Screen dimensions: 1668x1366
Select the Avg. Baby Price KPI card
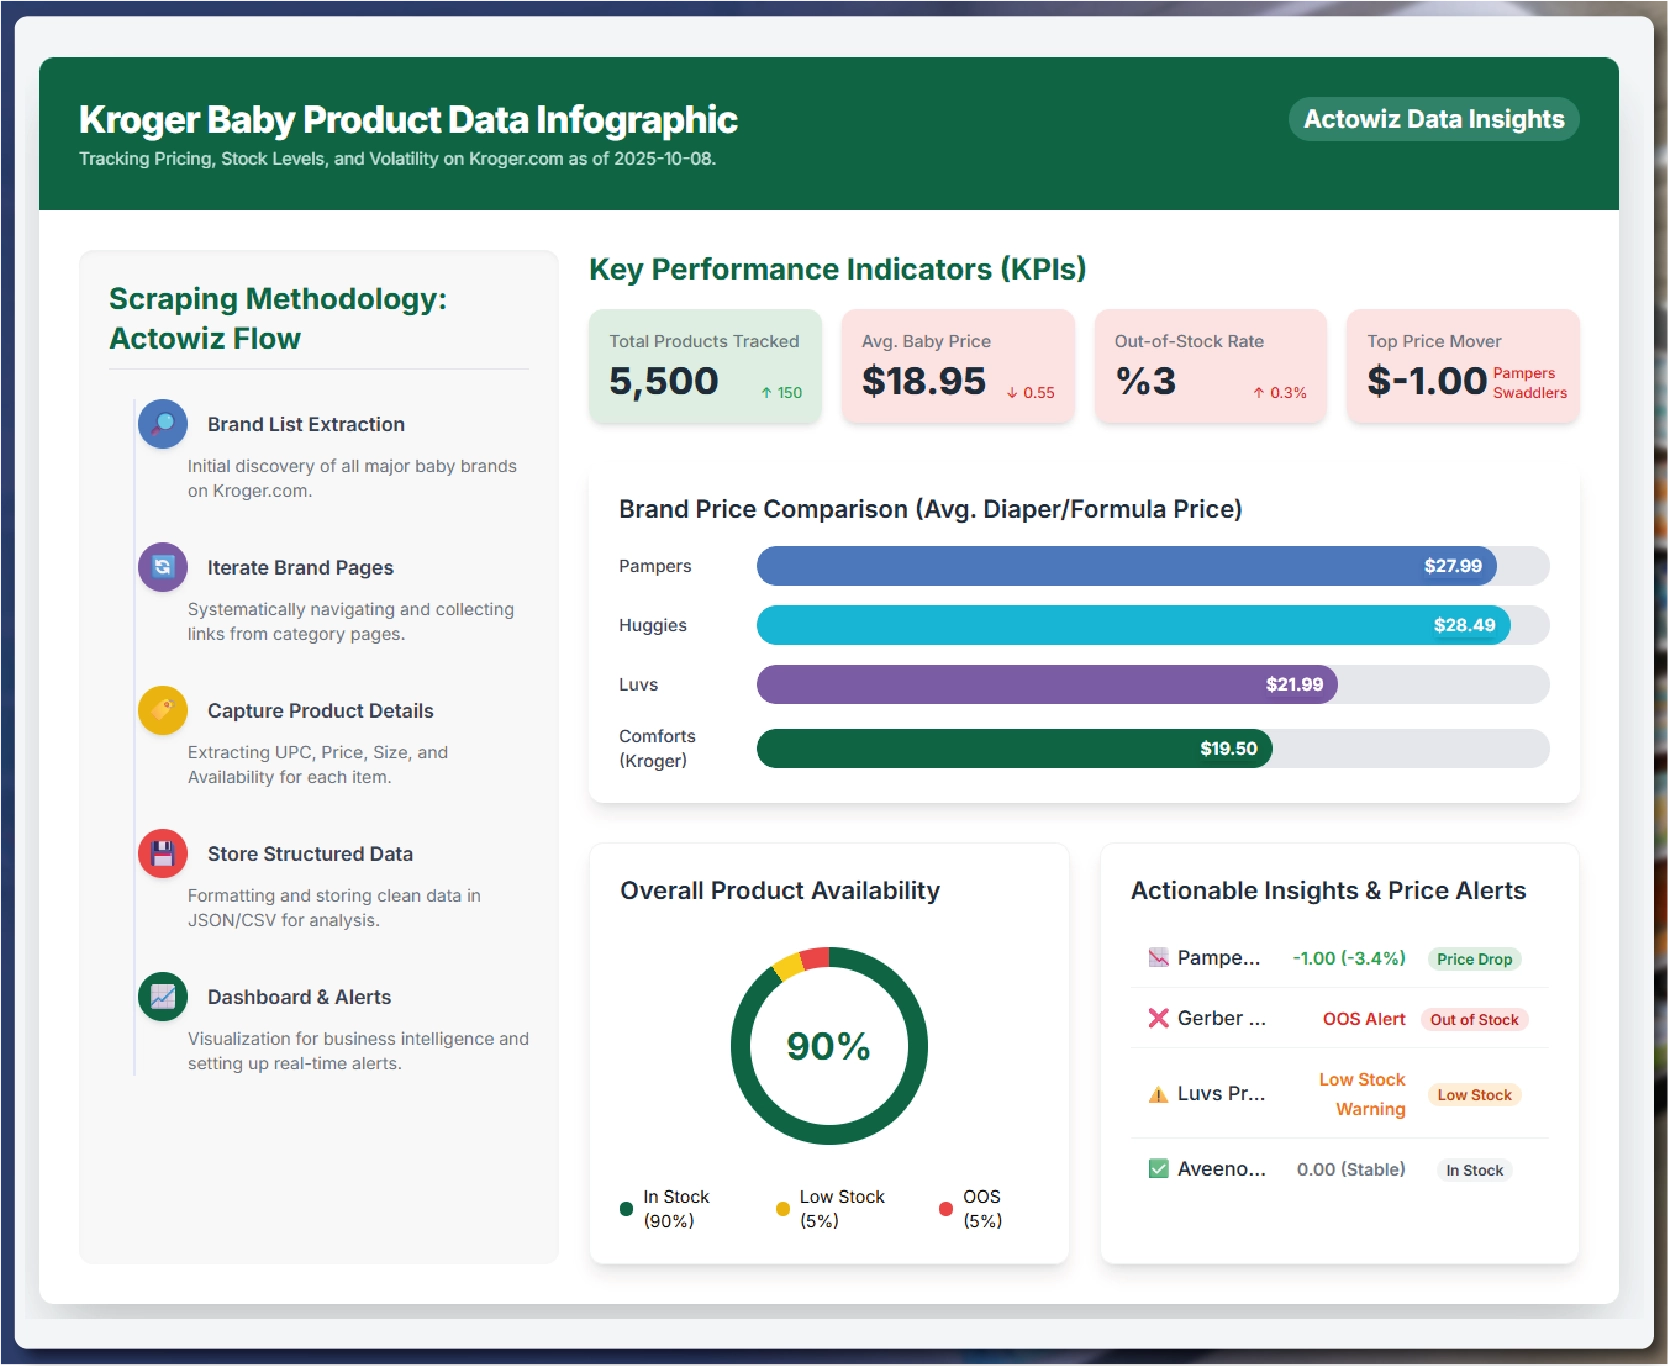(958, 366)
